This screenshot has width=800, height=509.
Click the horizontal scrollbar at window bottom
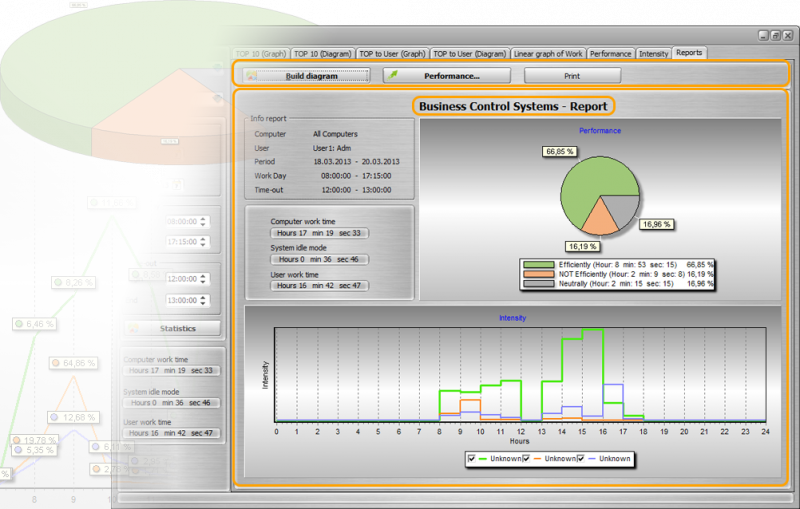(455, 498)
